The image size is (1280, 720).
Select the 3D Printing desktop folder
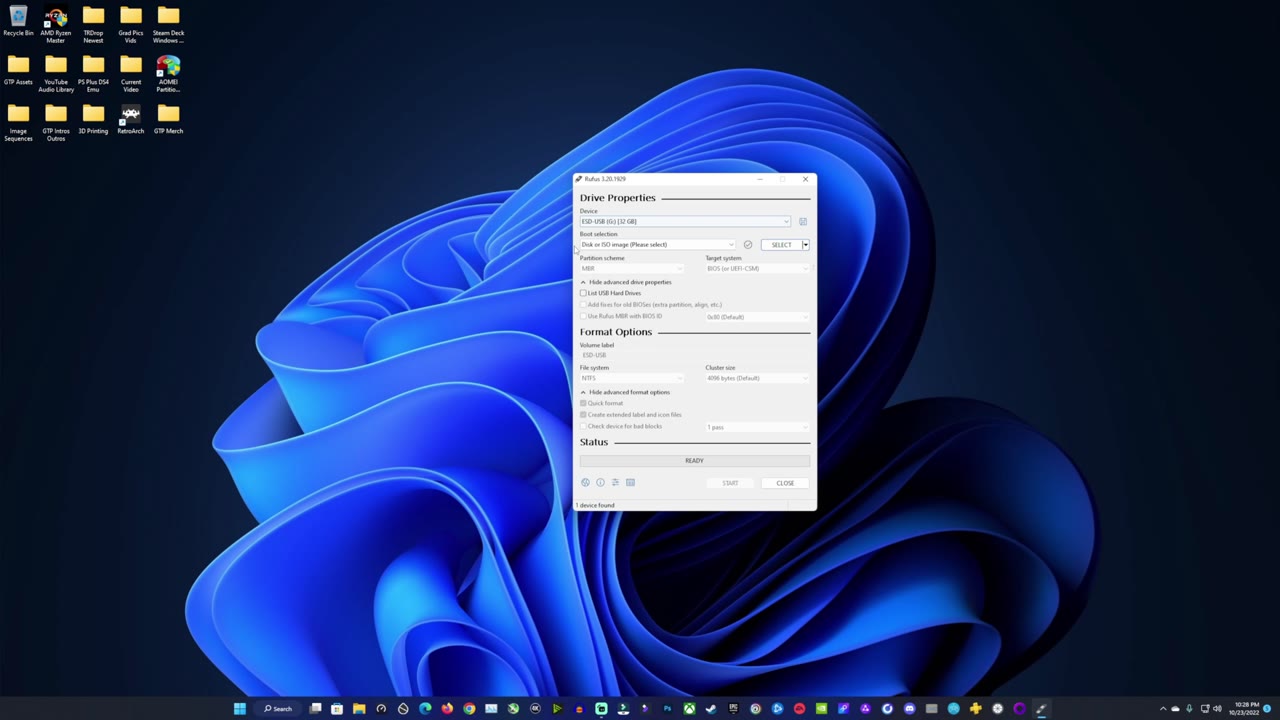click(93, 119)
